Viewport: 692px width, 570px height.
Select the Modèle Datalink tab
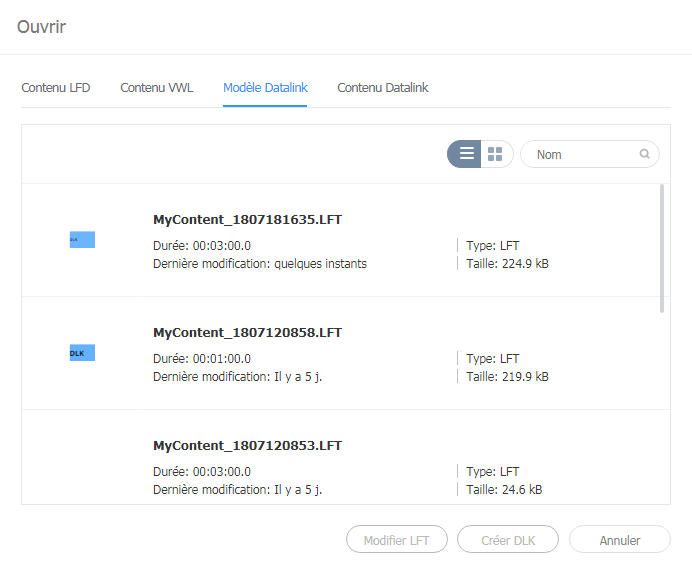coord(265,88)
